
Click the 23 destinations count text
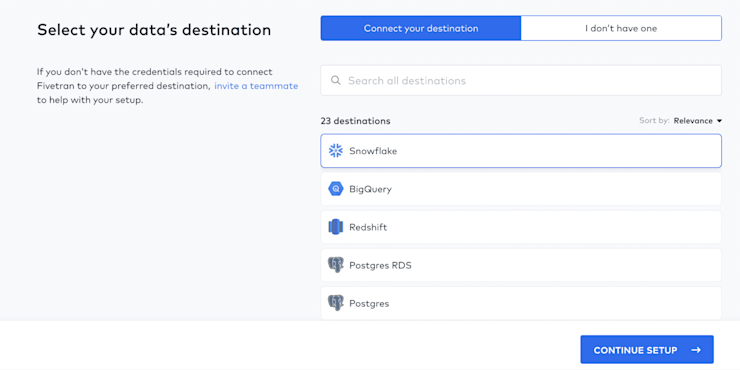coord(355,121)
